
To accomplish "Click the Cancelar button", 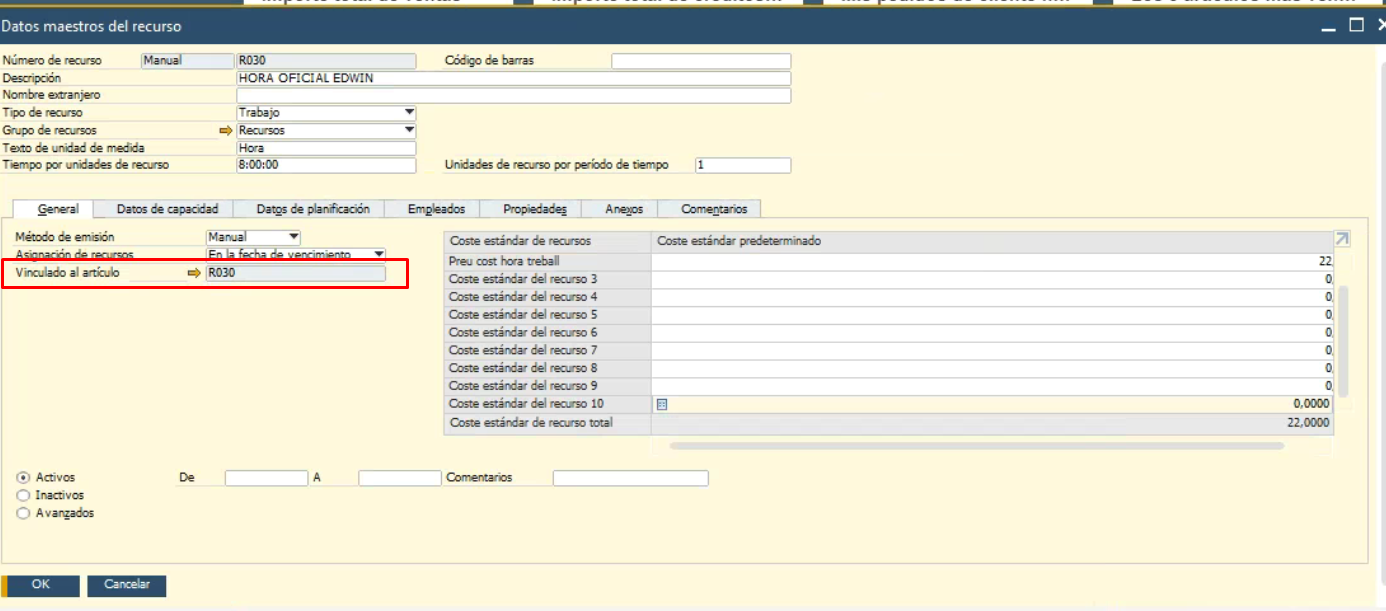I will tap(127, 585).
